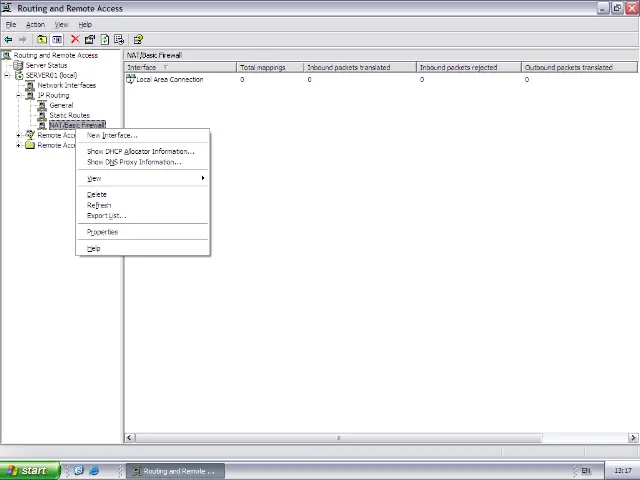Open Properties from the context menu
Screen dimensions: 640x480
[143, 232]
